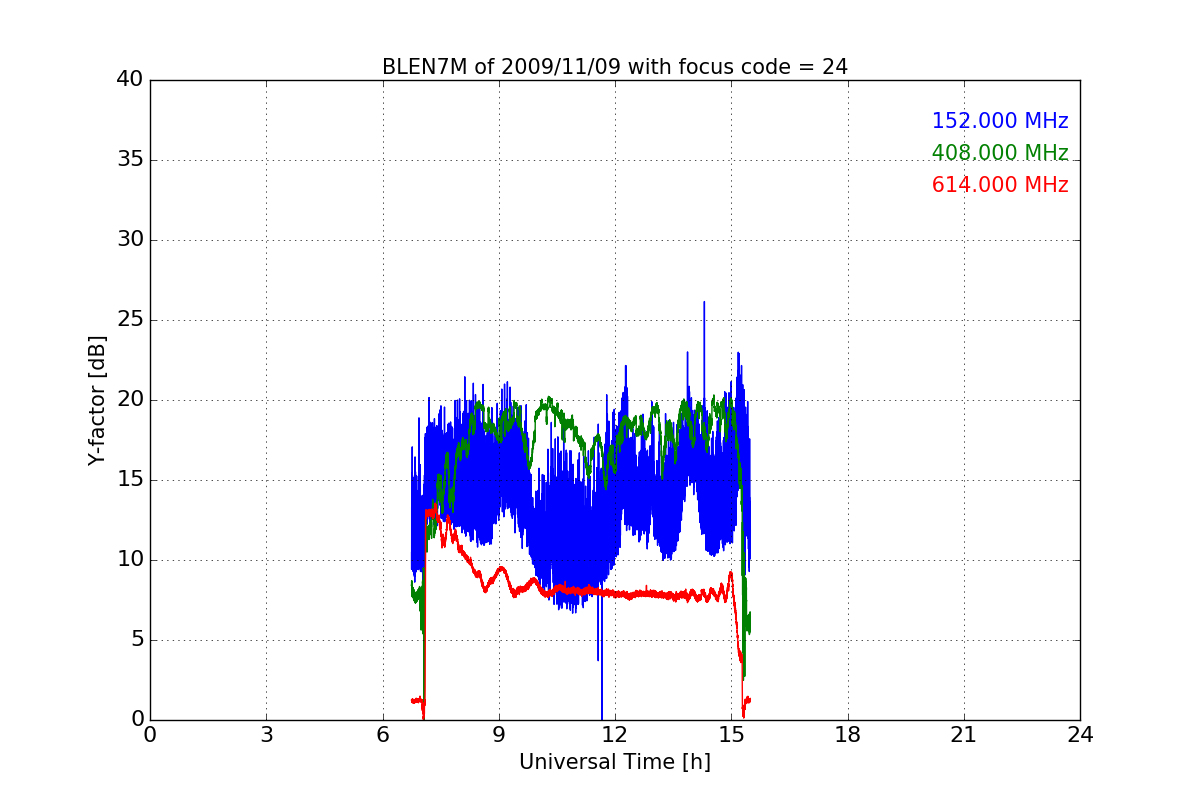Click the y-axis tick label 25
Screen dimensions: 1200x800
click(130, 320)
